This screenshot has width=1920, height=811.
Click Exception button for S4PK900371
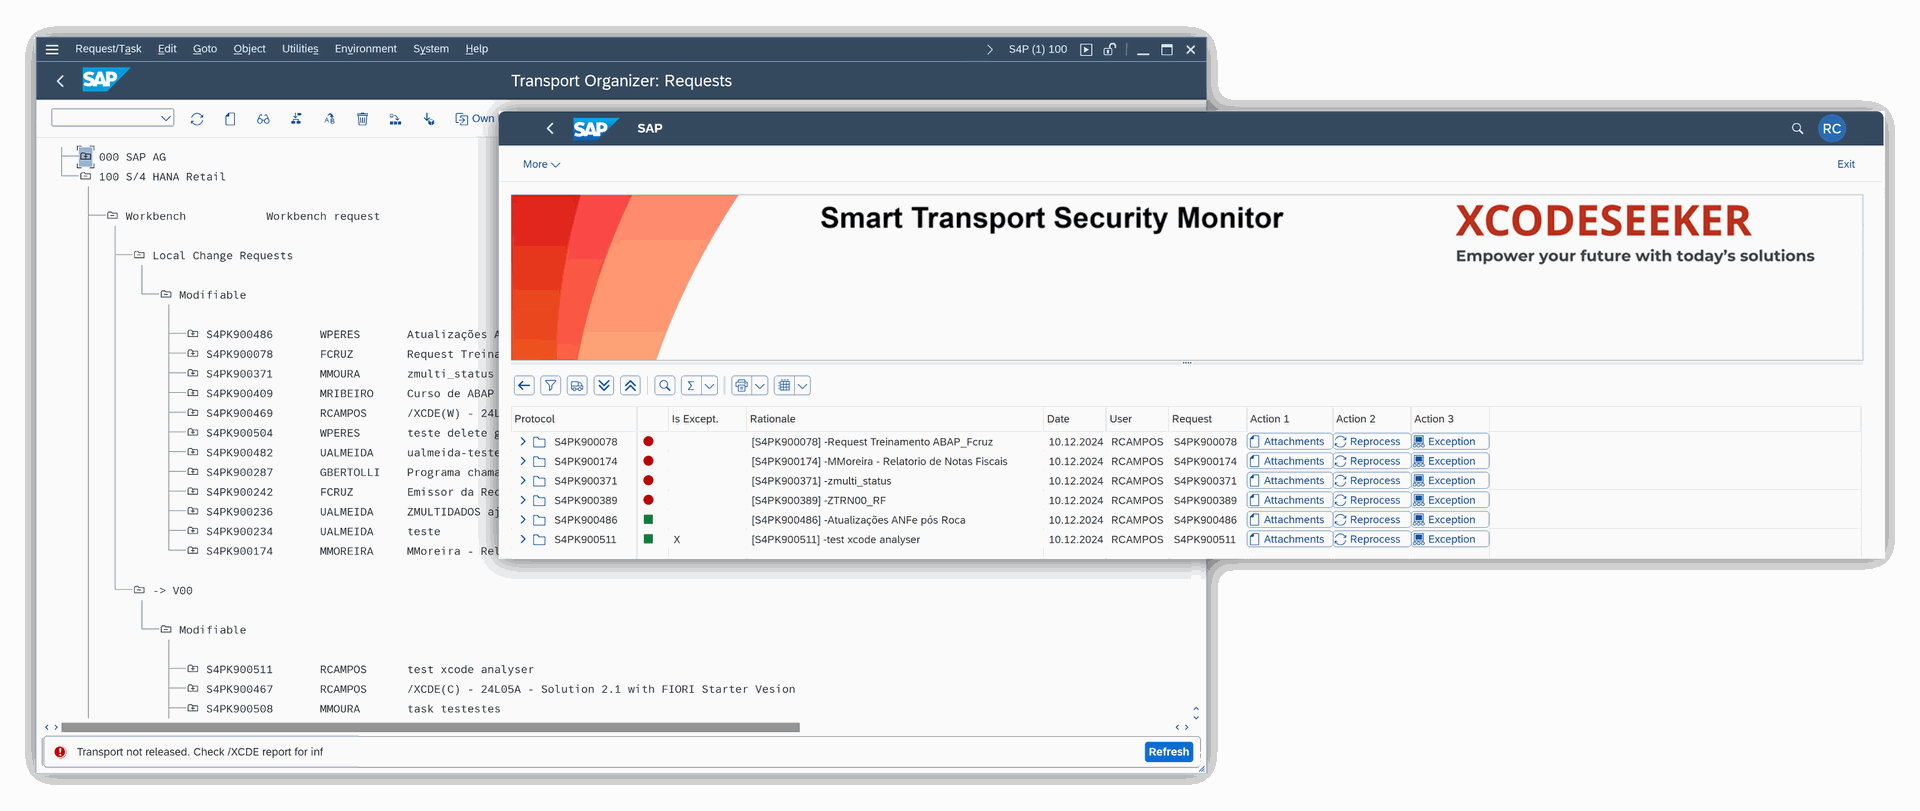[x=1450, y=481]
